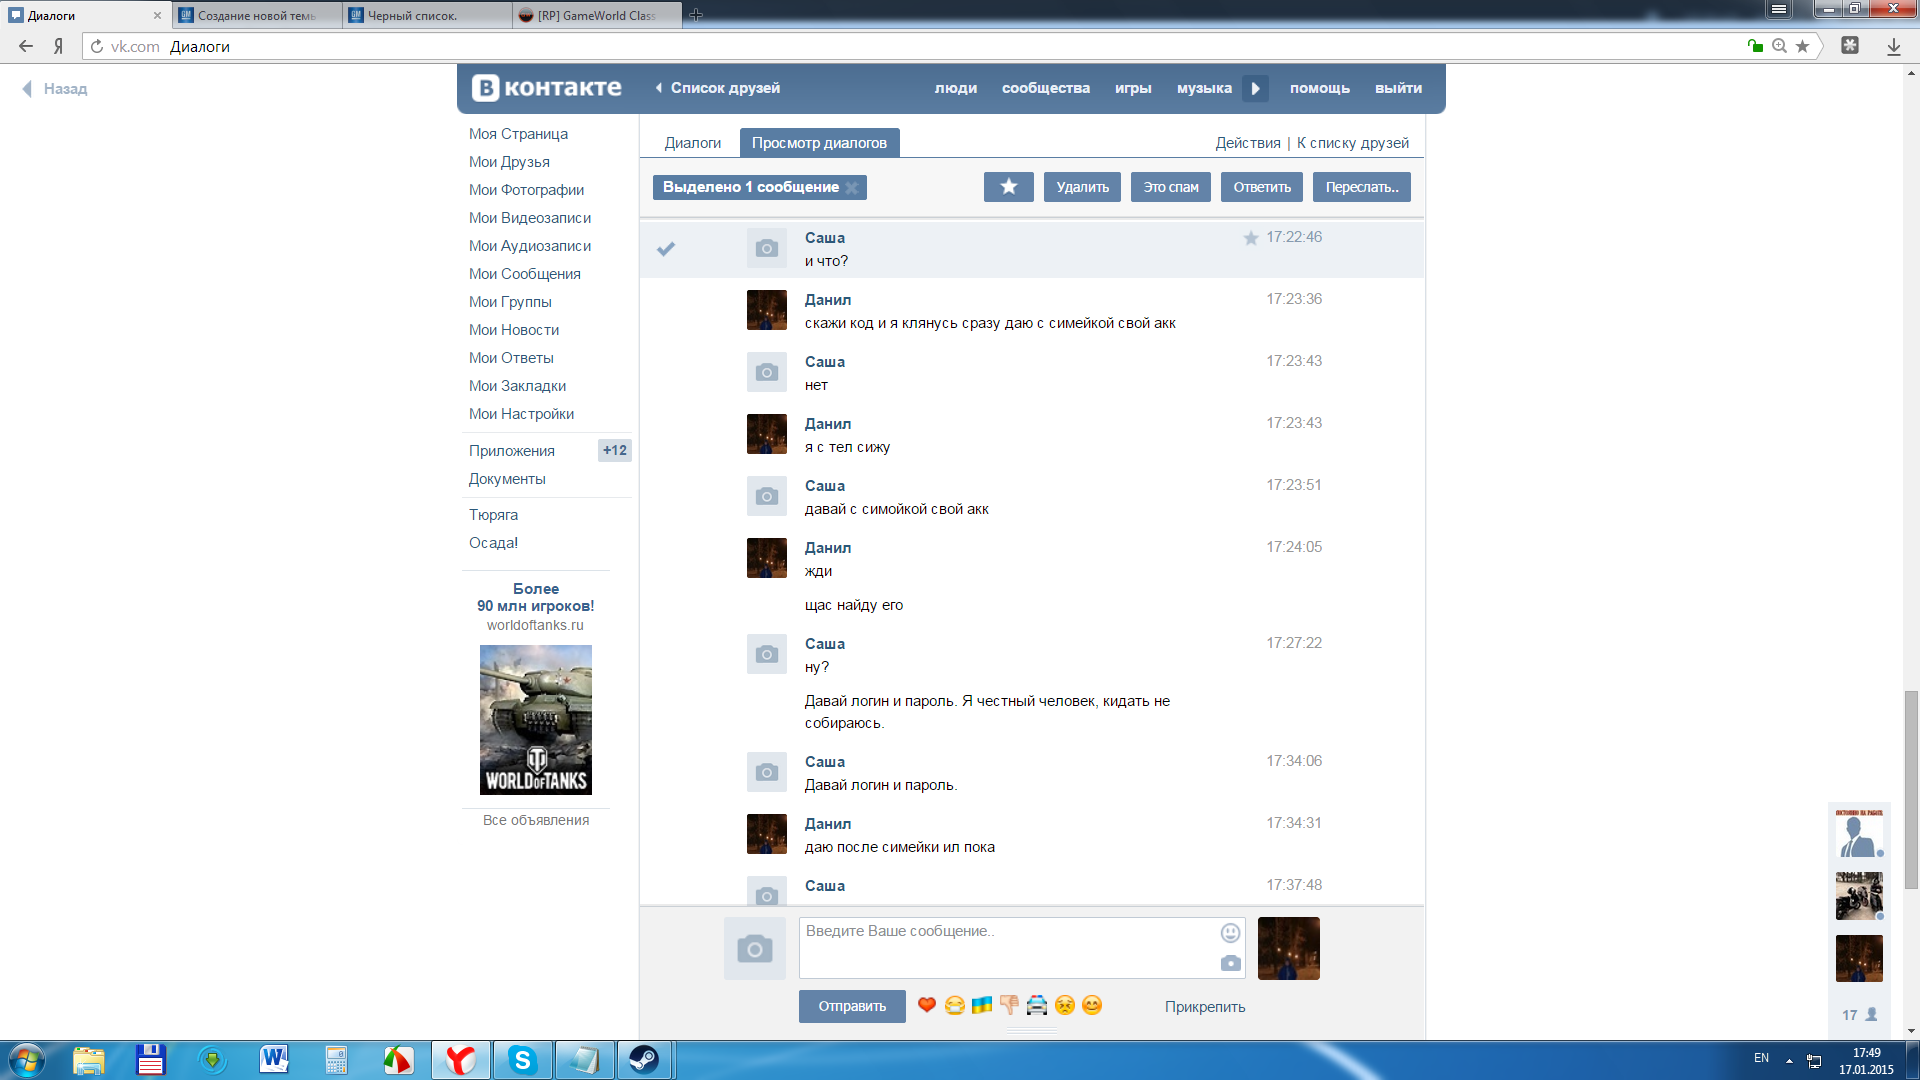Open emoji picker smiley in message box
Screen dimensions: 1920x1080
coord(1230,933)
